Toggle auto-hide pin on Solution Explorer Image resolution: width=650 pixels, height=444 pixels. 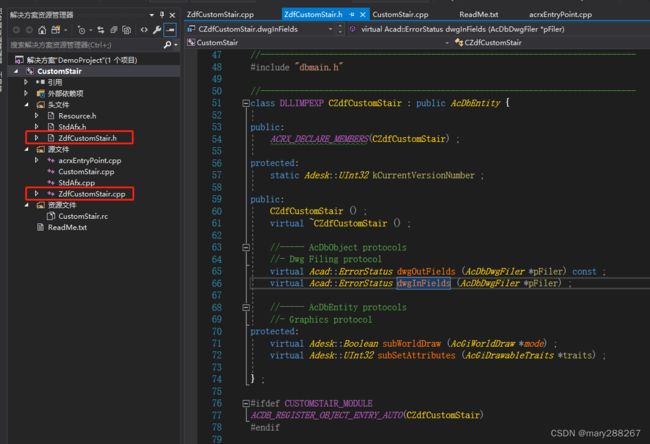click(x=162, y=15)
